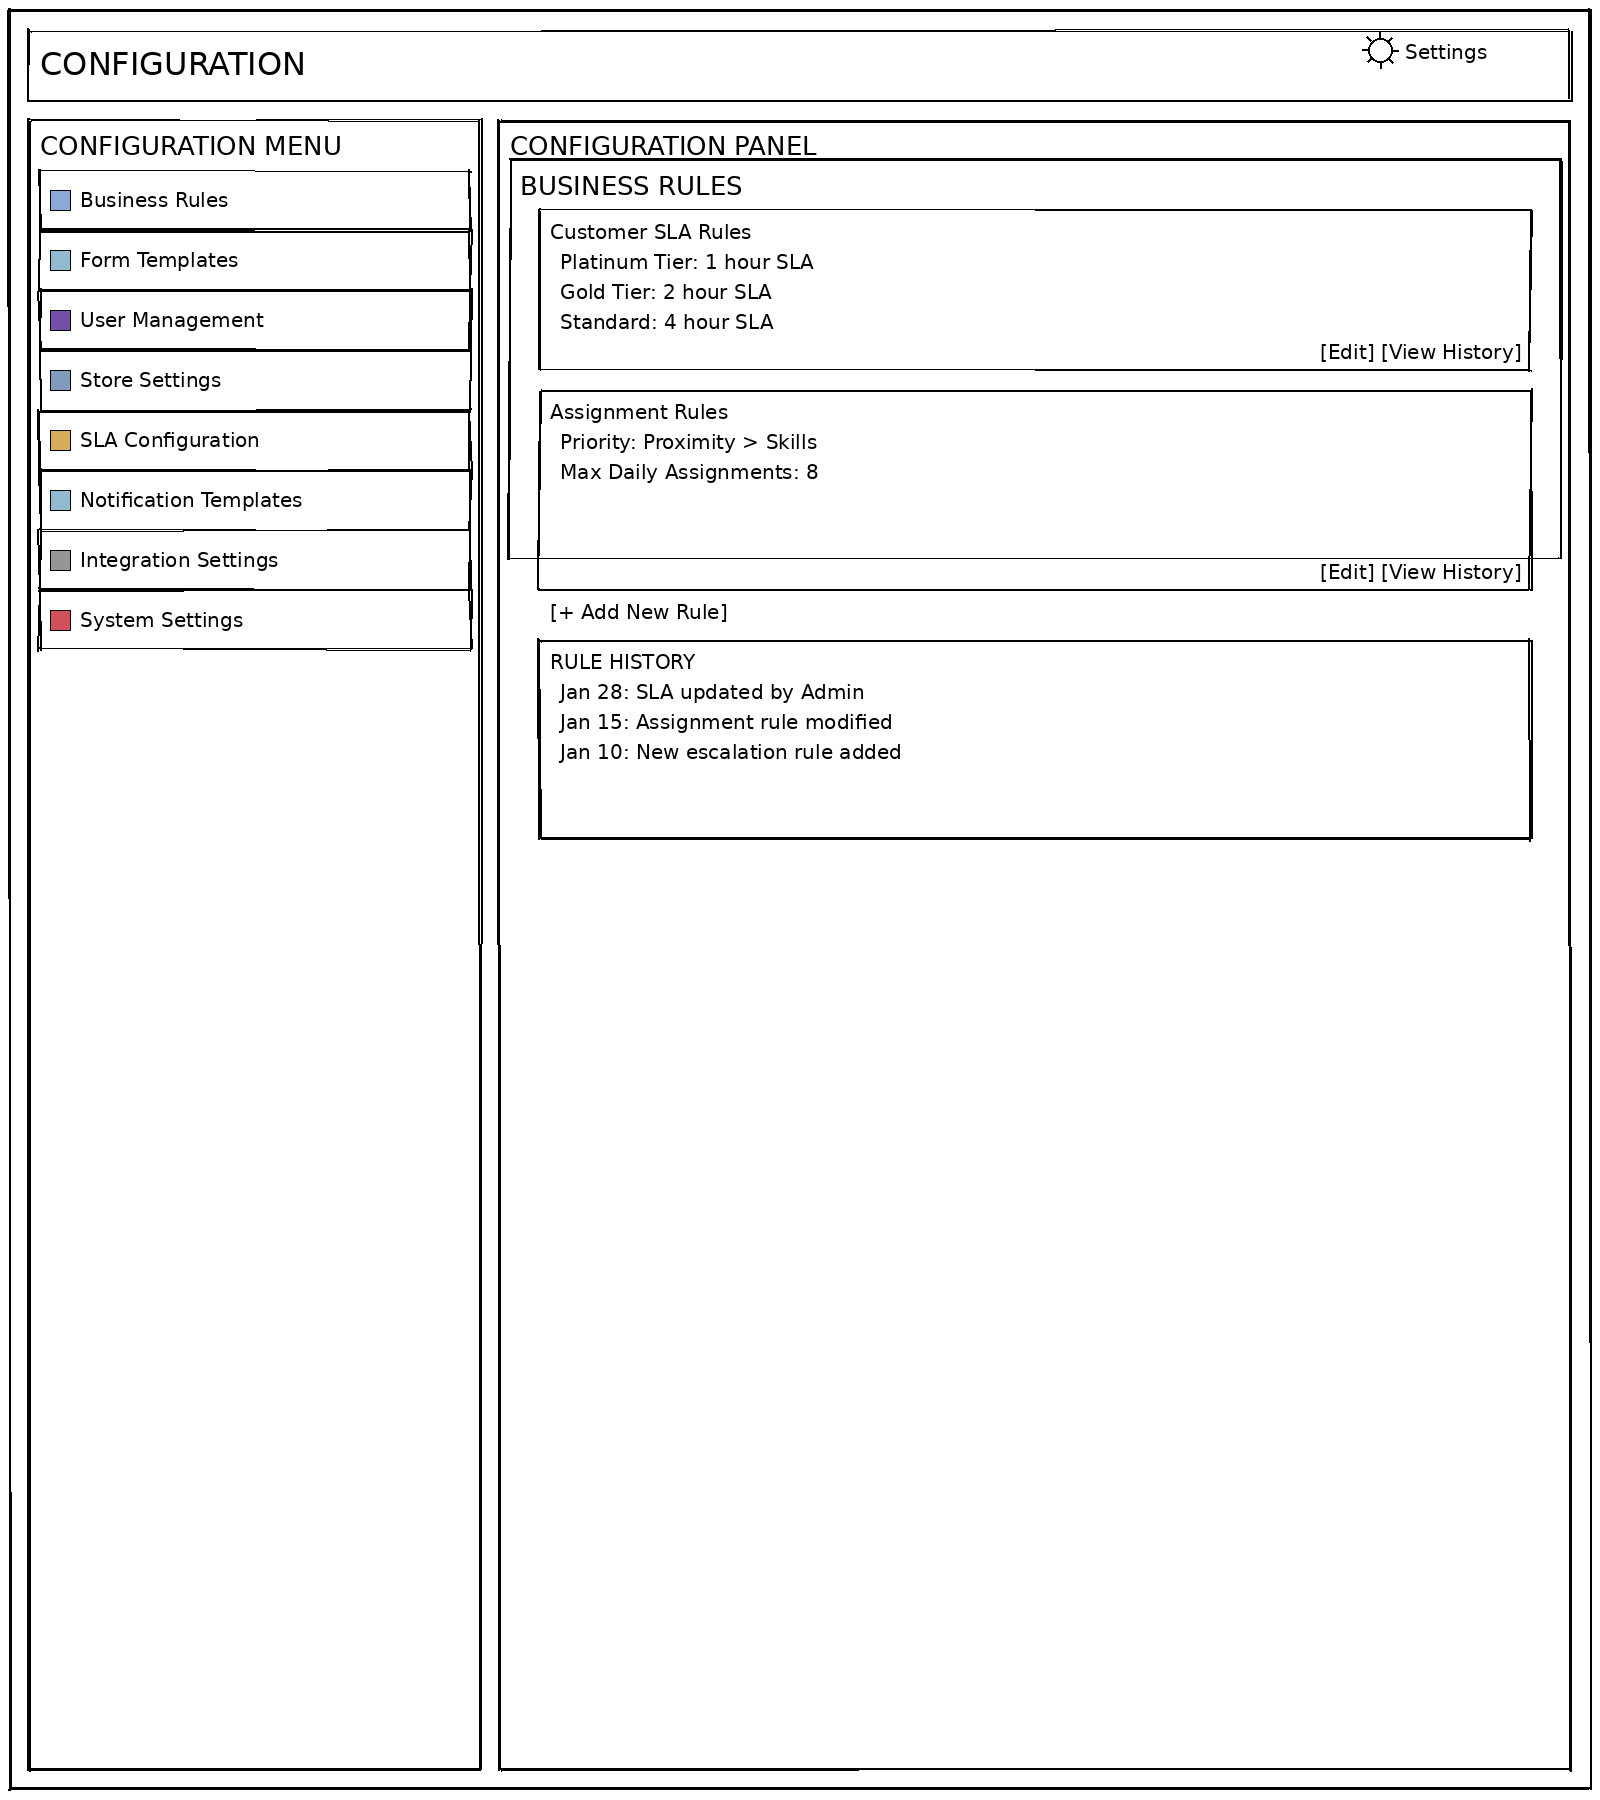
Task: Open the Settings gear icon
Action: [1380, 52]
